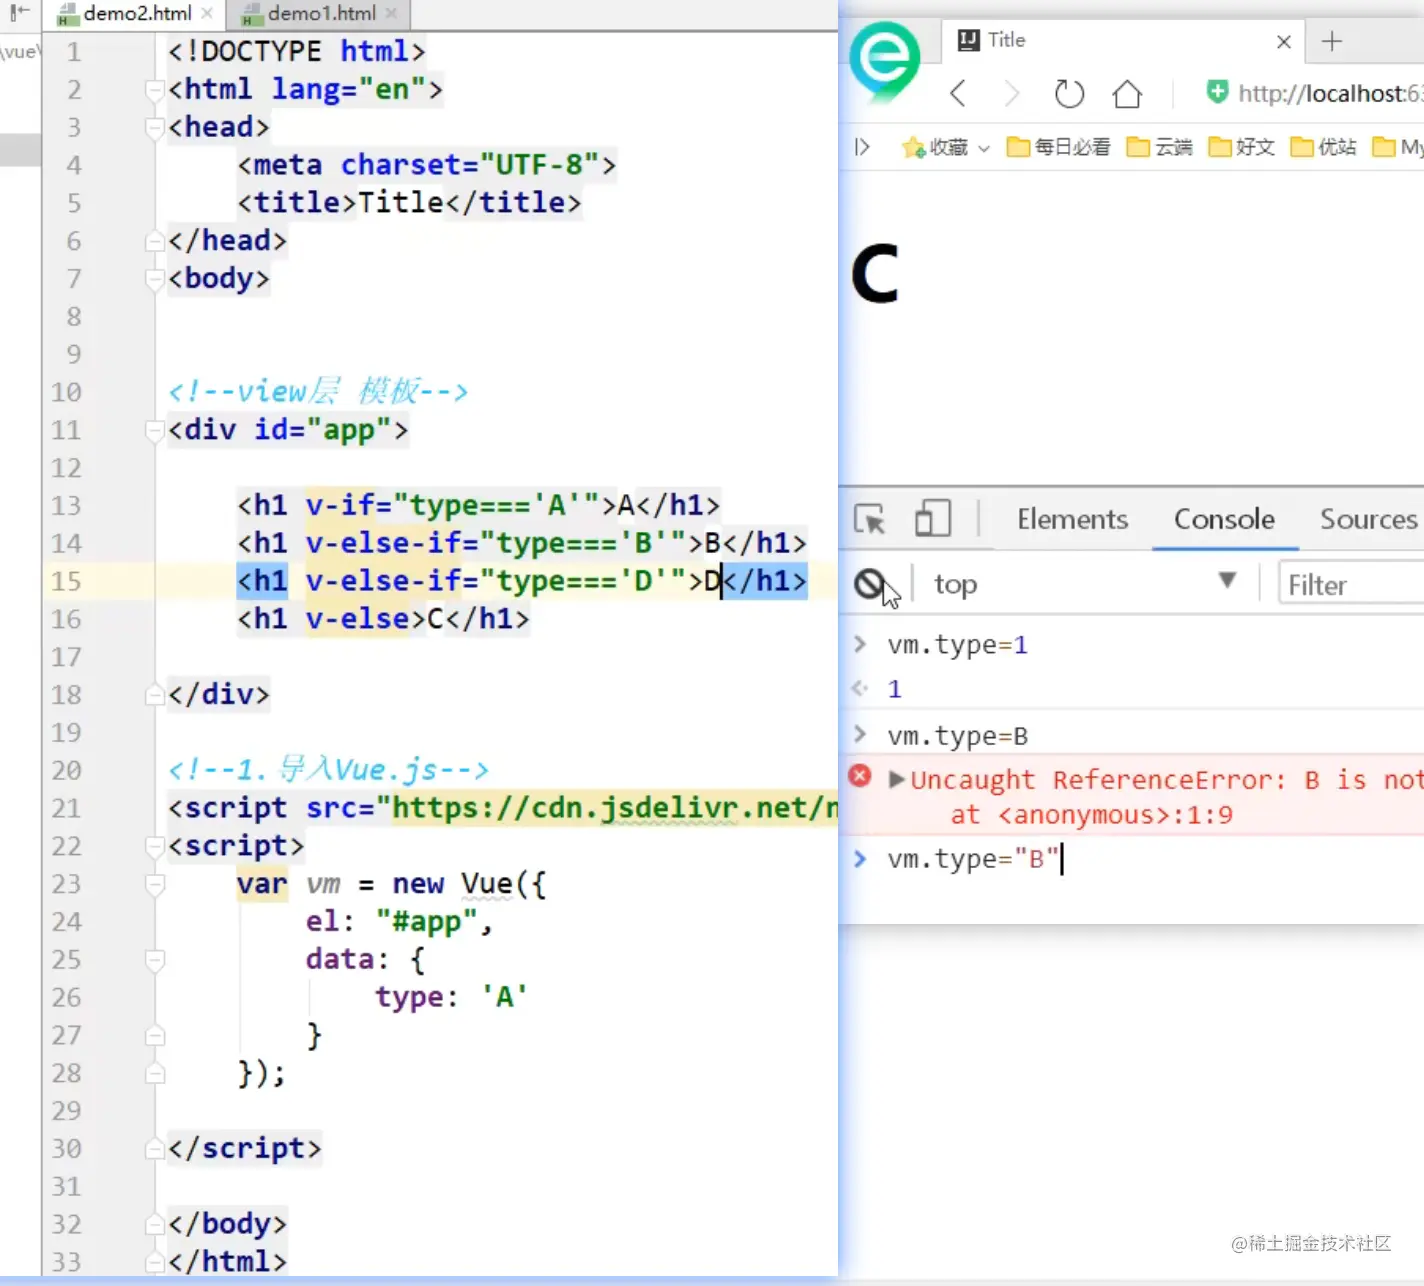Switch to the demo1.html editor tab
Screen dimensions: 1424x1286
[x=320, y=13]
